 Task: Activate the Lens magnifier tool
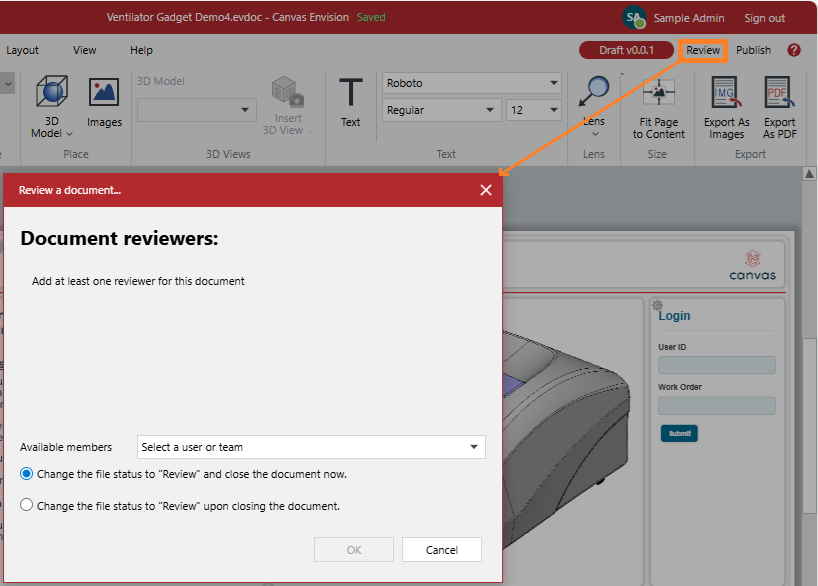pyautogui.click(x=594, y=91)
